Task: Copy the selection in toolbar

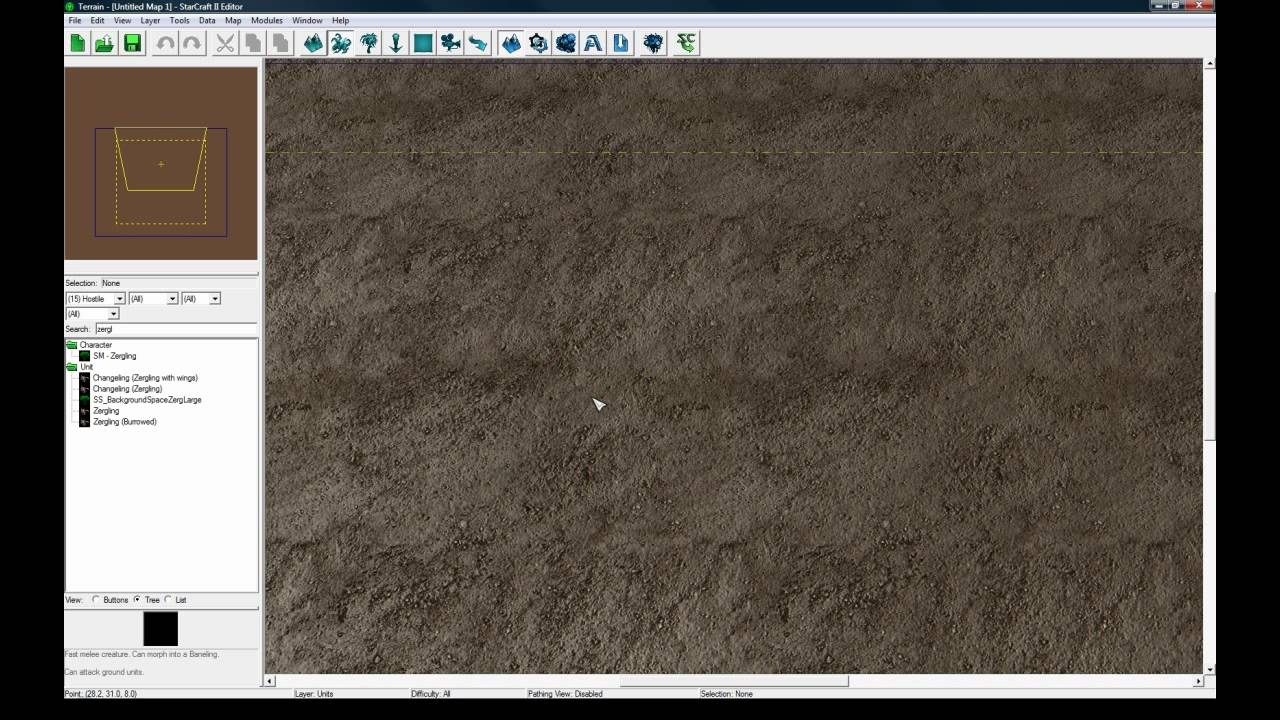Action: click(x=253, y=43)
